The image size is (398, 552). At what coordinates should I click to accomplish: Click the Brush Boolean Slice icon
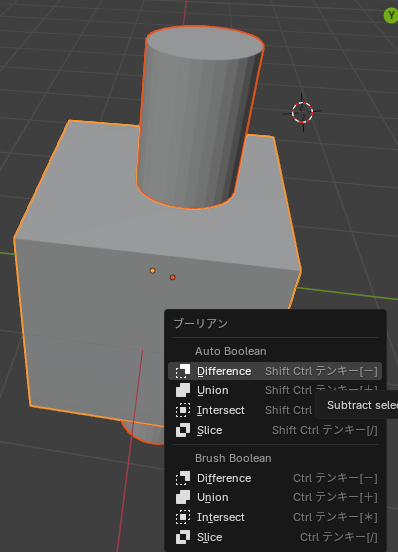click(183, 537)
